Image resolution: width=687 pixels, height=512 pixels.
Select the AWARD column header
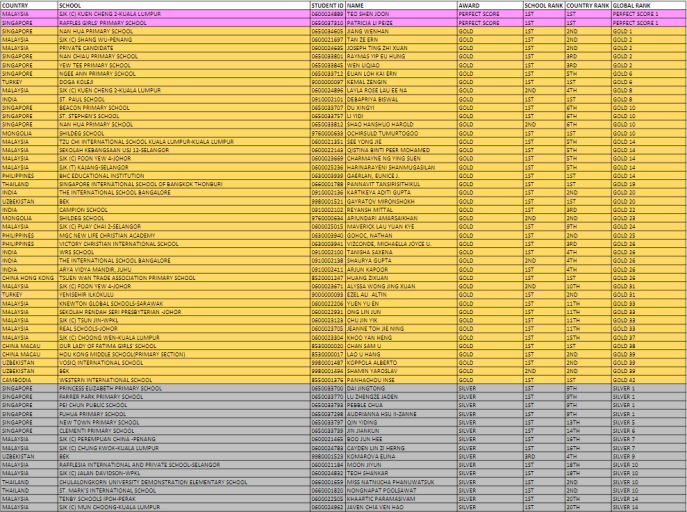pyautogui.click(x=490, y=6)
